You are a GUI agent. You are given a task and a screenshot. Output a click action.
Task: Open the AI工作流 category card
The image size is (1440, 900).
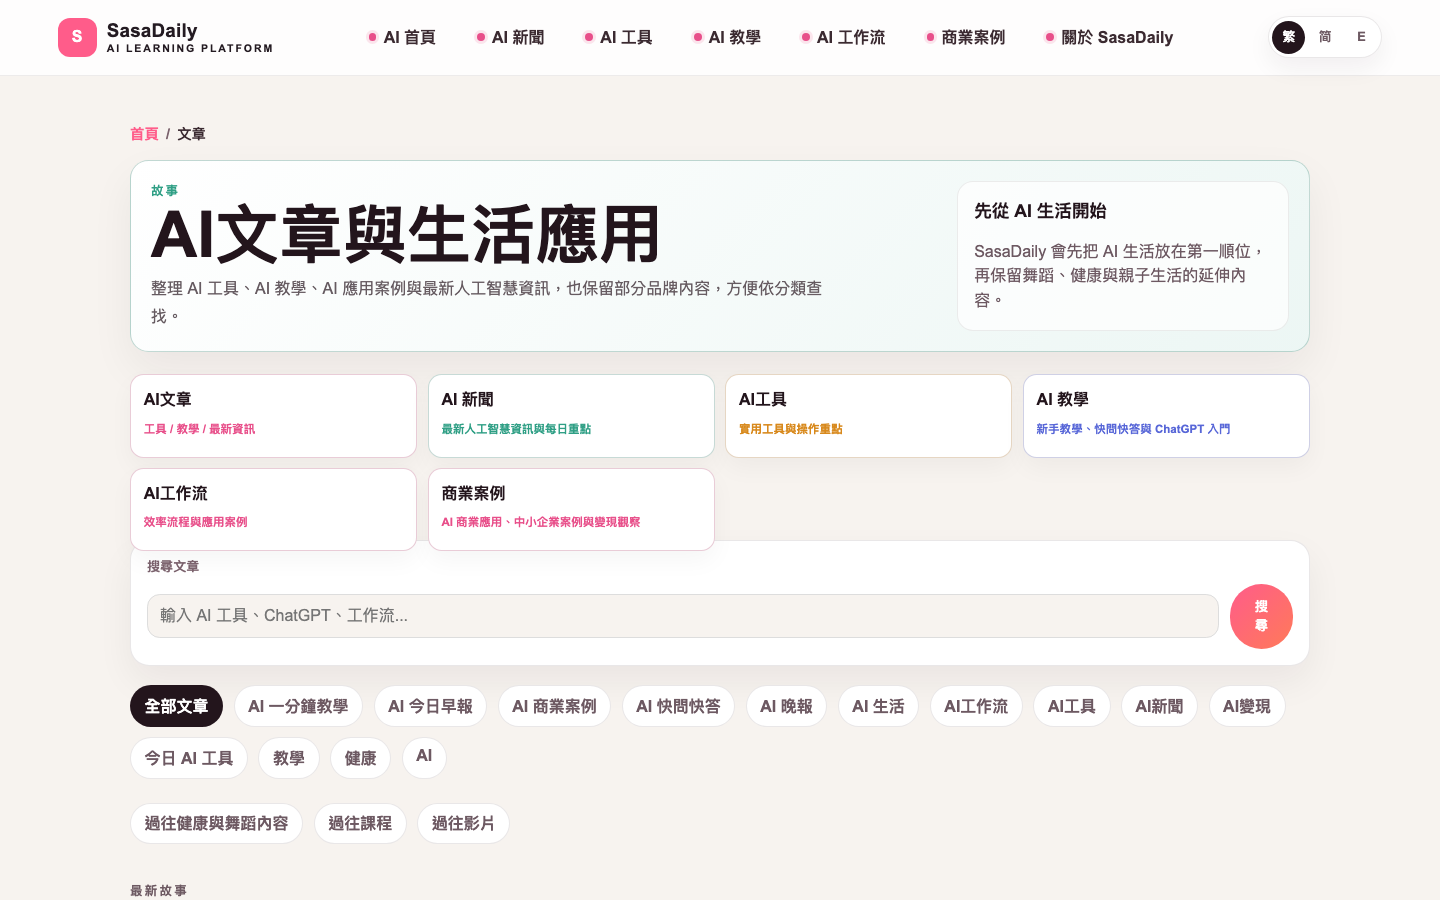273,509
